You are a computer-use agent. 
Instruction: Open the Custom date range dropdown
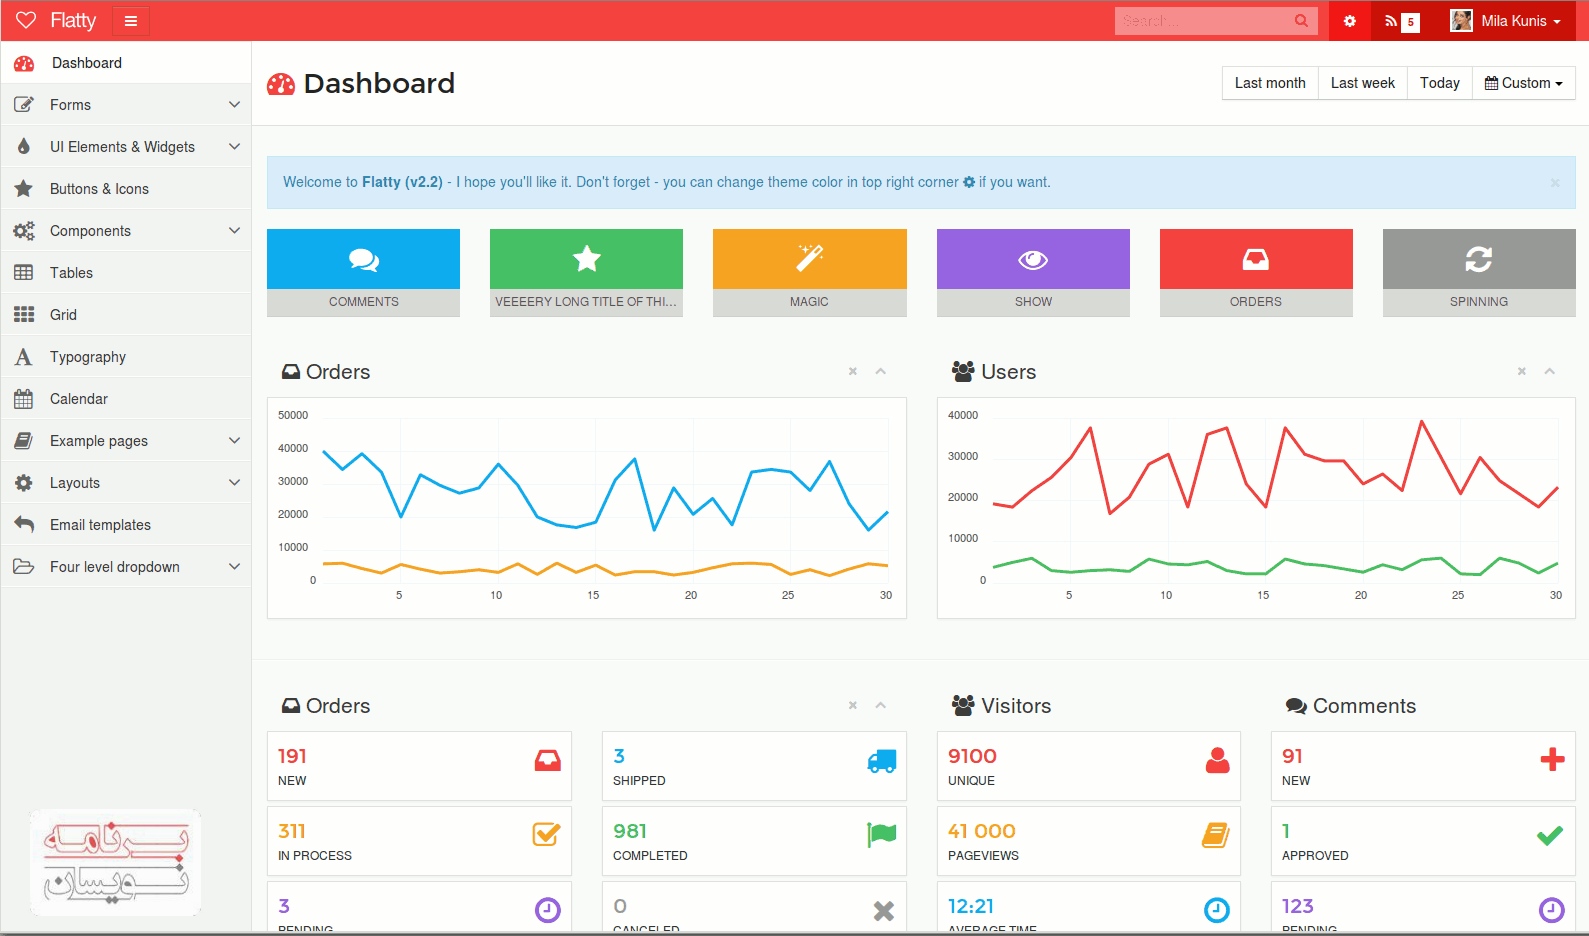click(x=1523, y=83)
